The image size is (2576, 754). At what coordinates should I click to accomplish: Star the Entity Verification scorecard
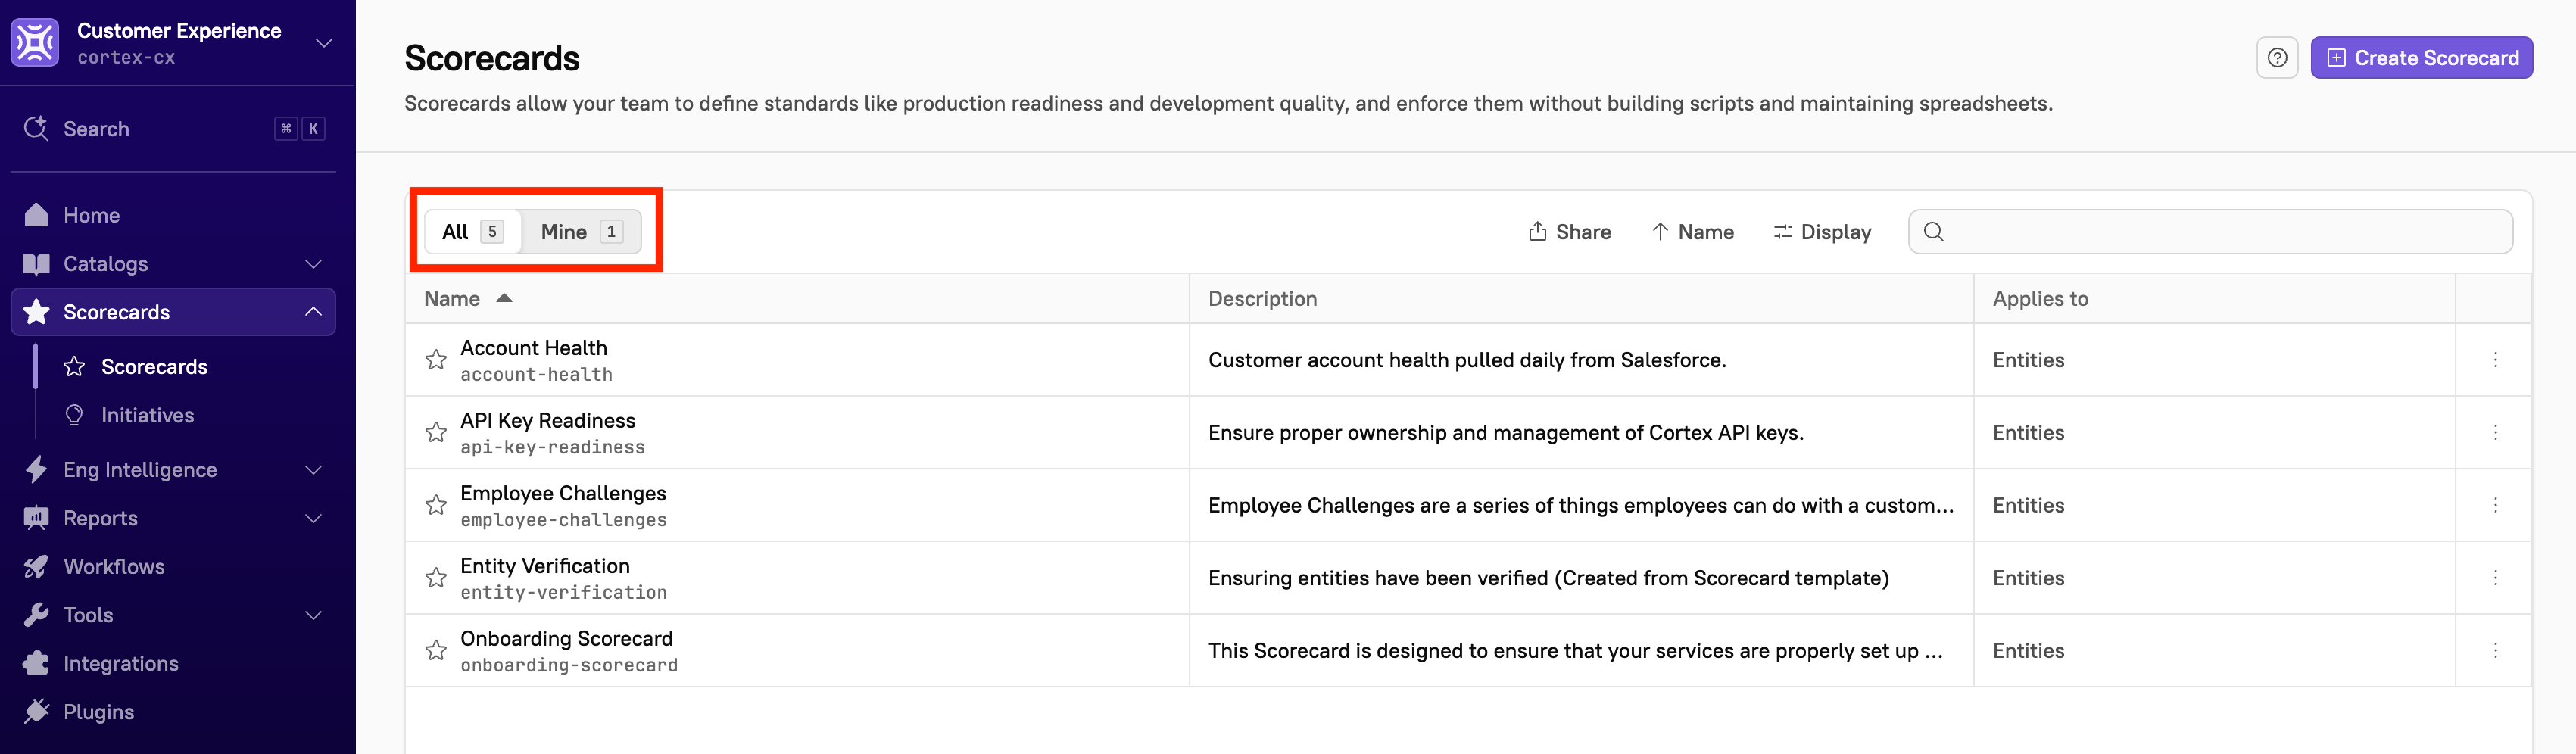click(436, 578)
